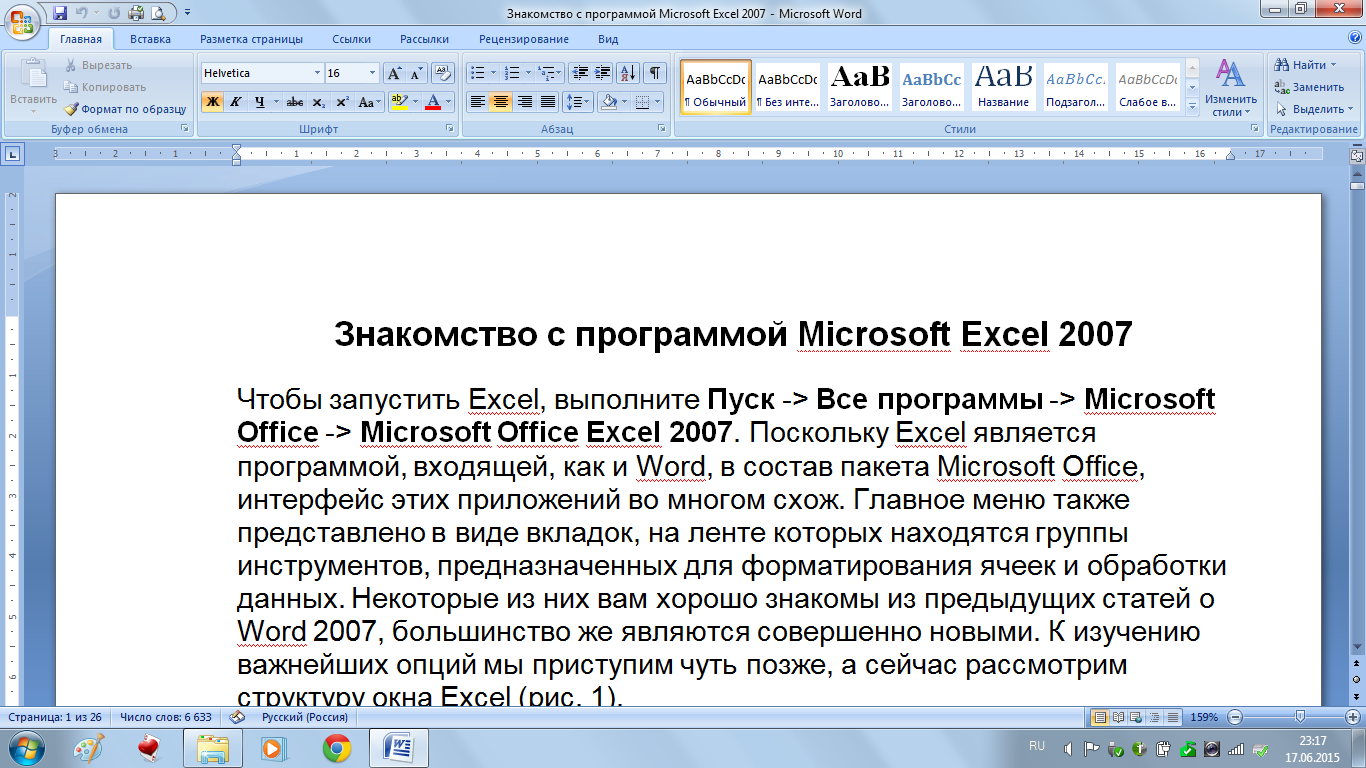Apply the Обычный style
Screen dimensions: 1366x768
tap(715, 87)
